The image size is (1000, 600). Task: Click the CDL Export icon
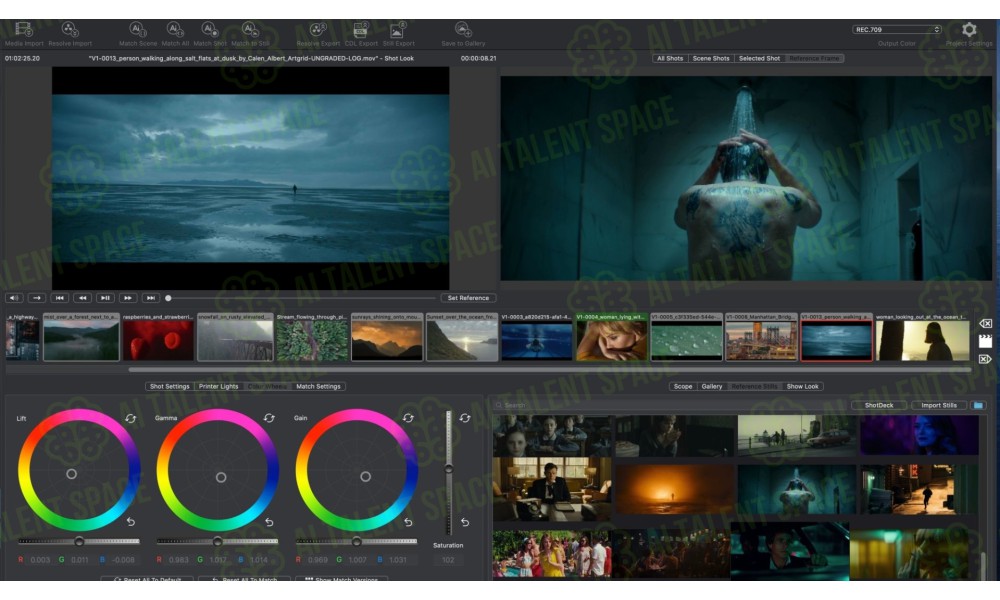click(361, 29)
